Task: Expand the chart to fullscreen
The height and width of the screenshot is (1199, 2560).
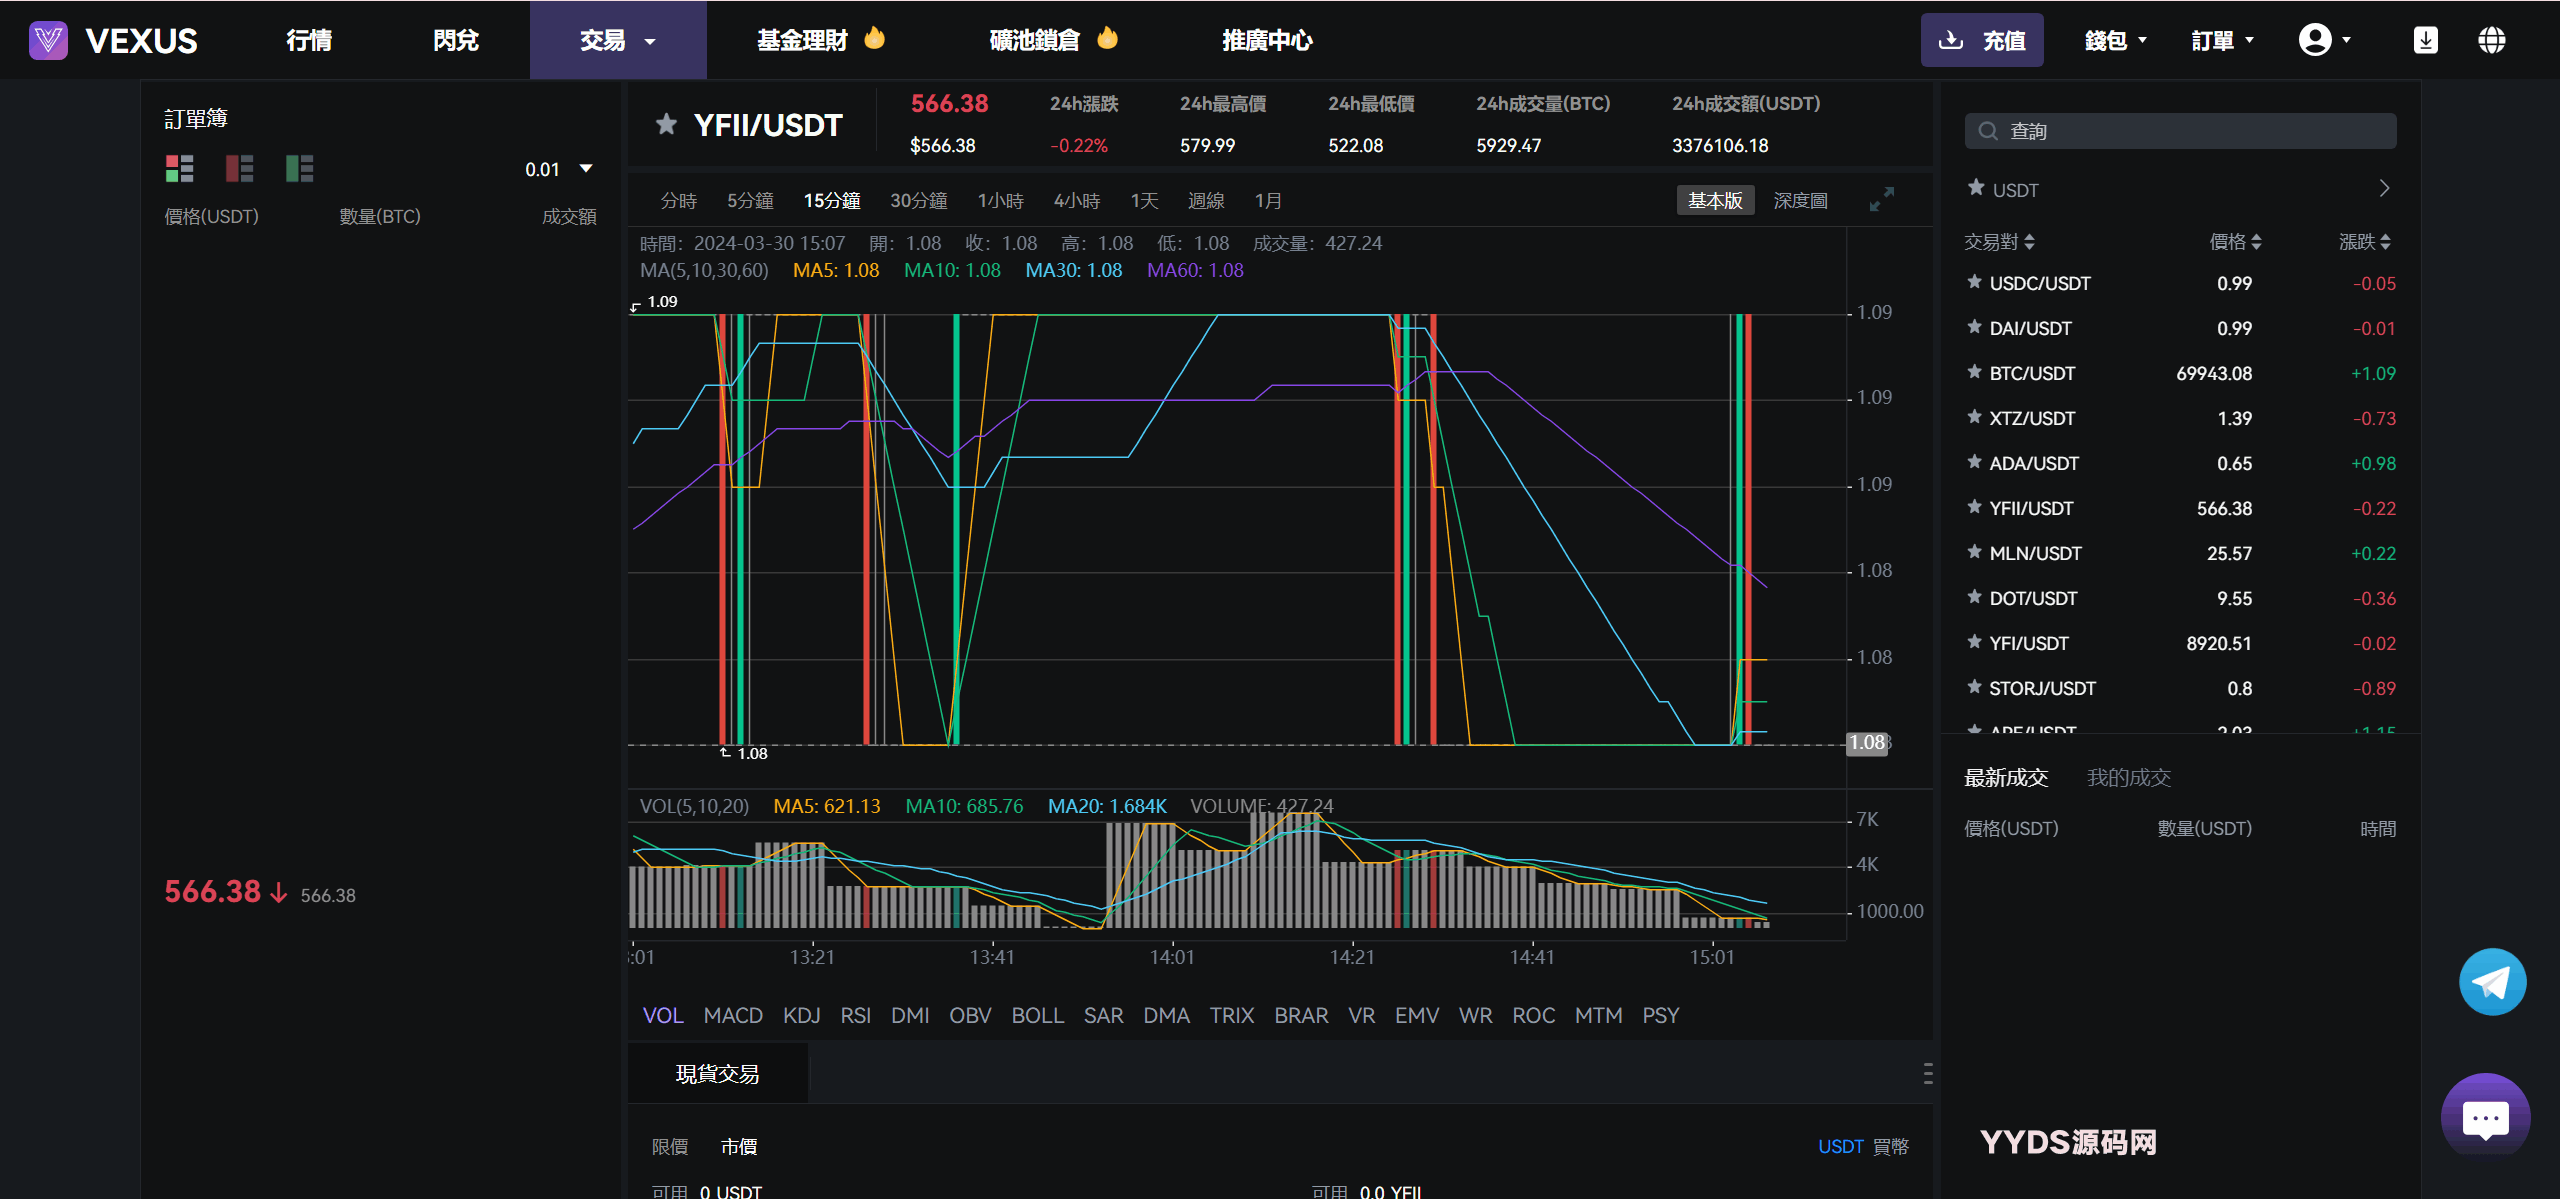Action: tap(1881, 200)
